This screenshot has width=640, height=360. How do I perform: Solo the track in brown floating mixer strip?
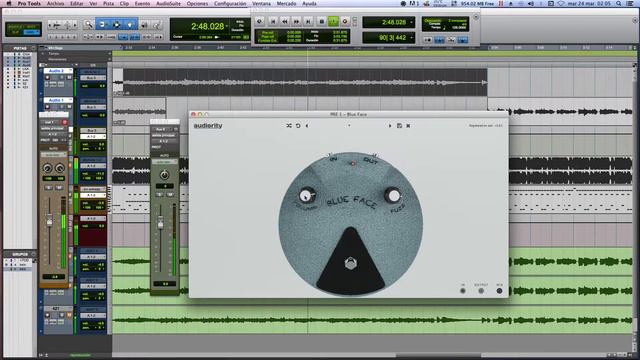(x=49, y=188)
